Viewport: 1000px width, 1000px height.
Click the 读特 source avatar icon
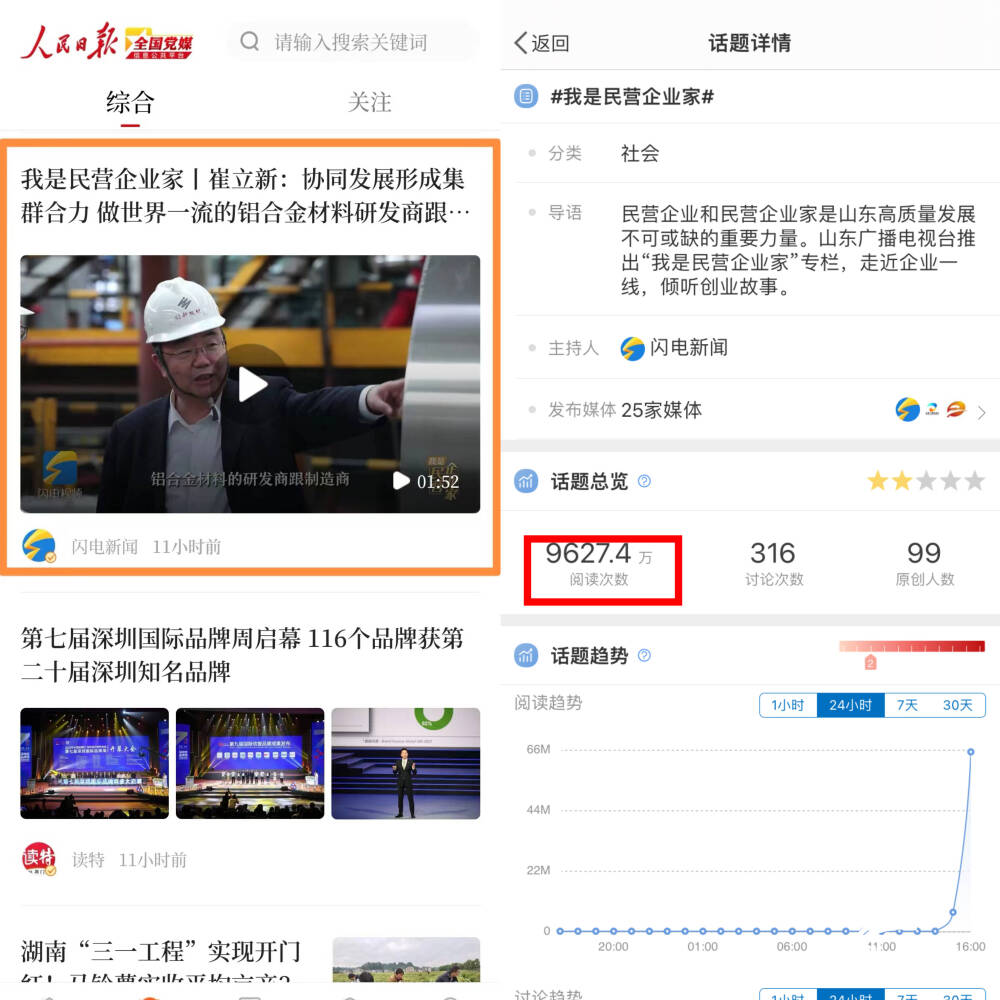tap(39, 859)
